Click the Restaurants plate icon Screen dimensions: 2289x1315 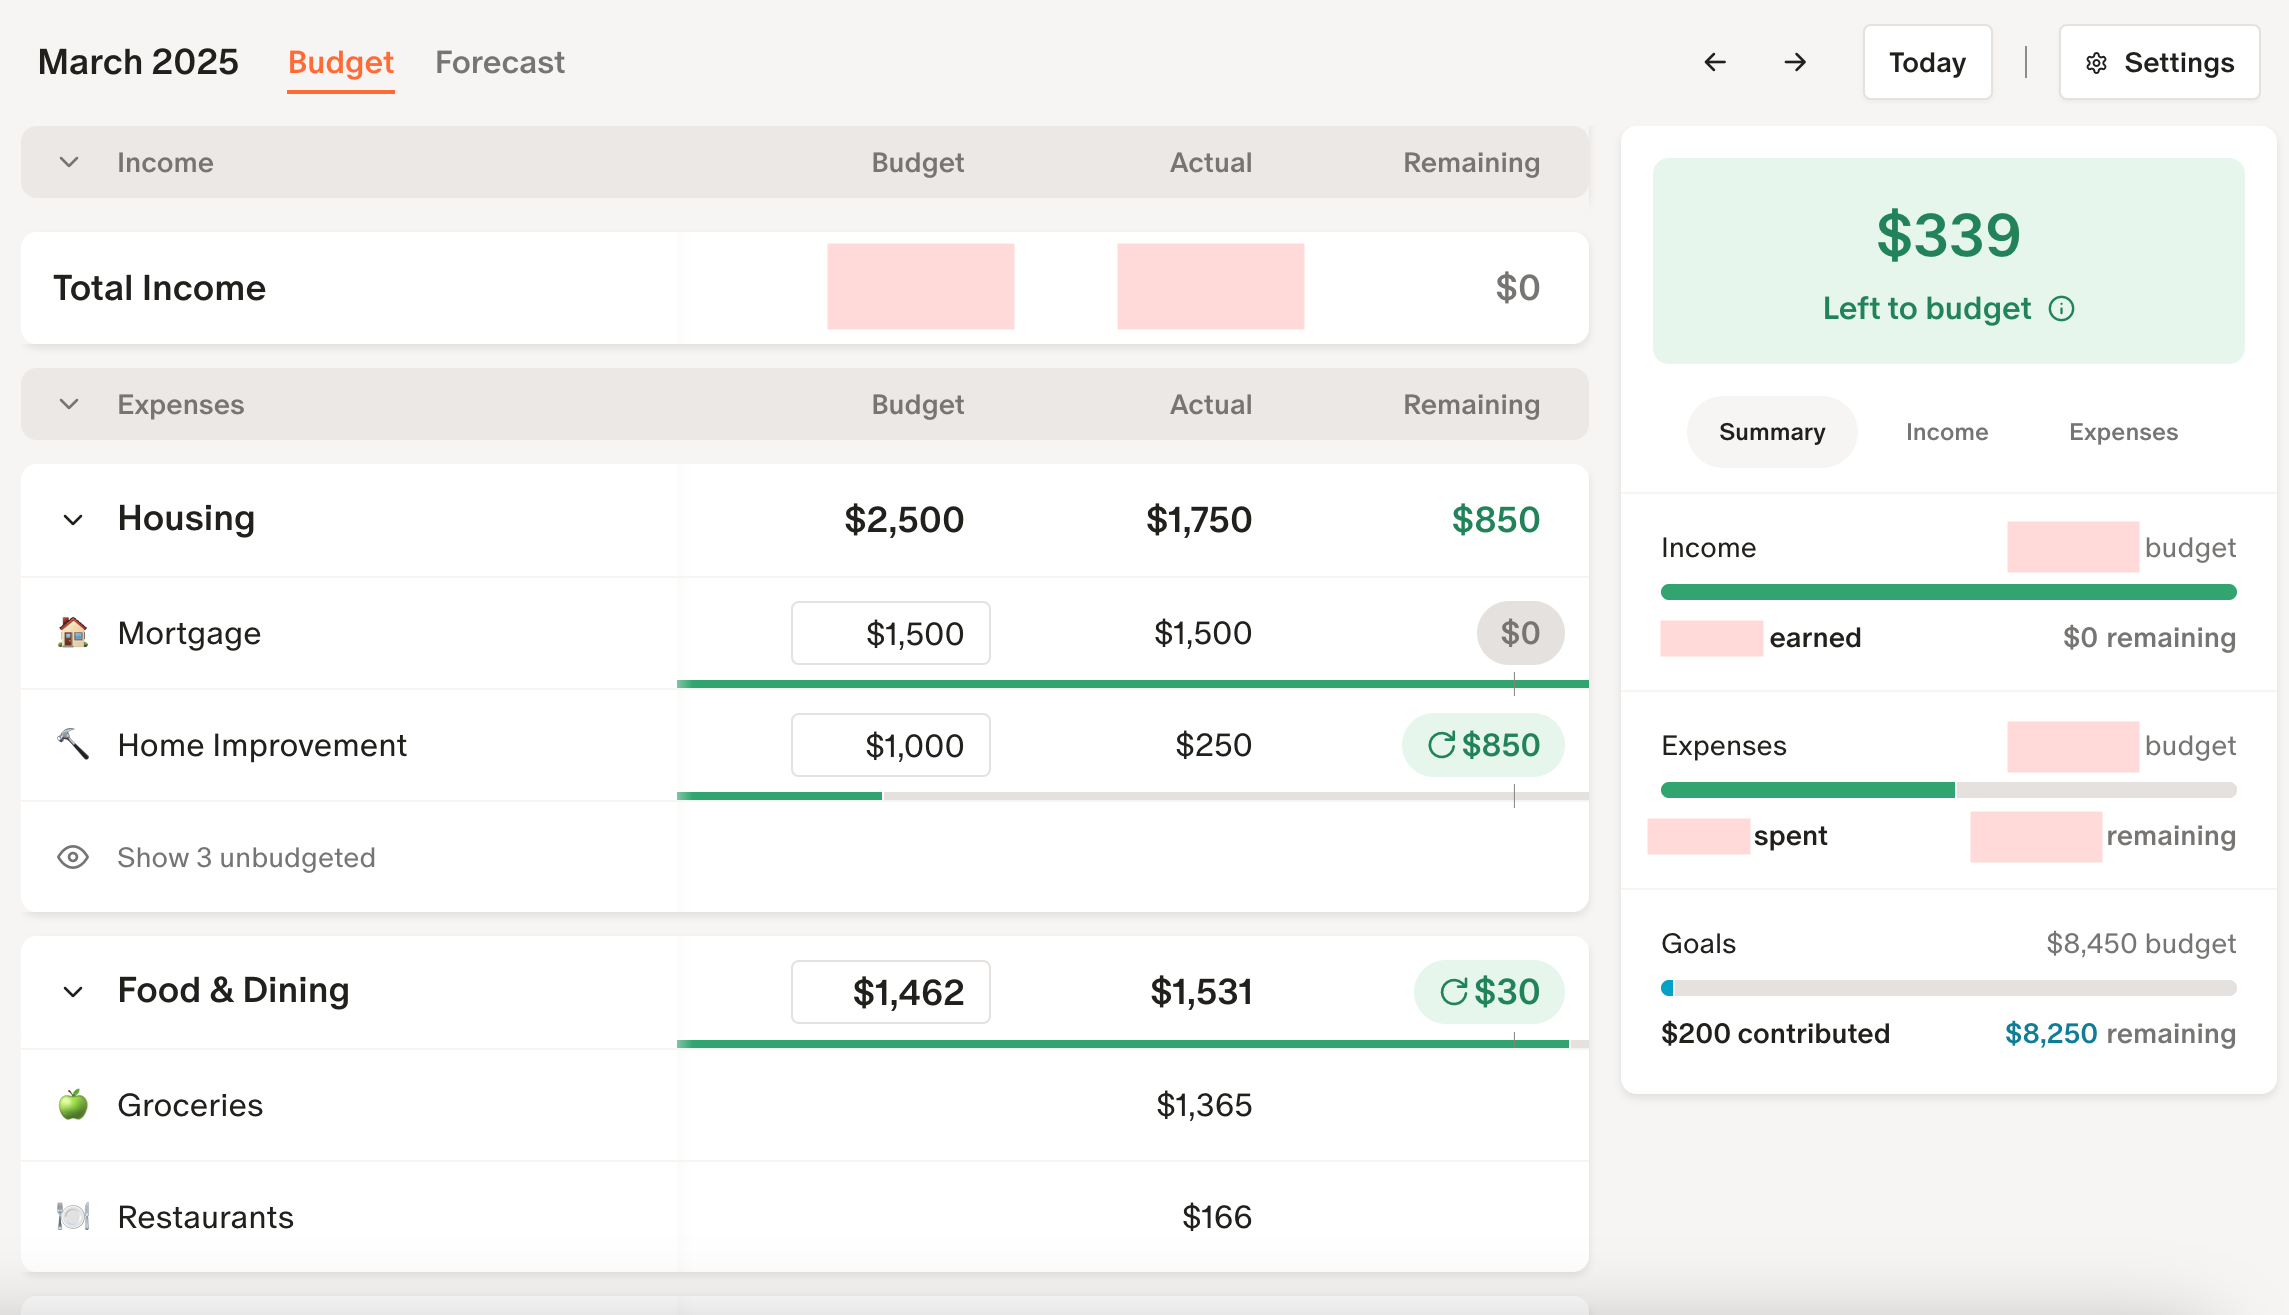tap(71, 1216)
